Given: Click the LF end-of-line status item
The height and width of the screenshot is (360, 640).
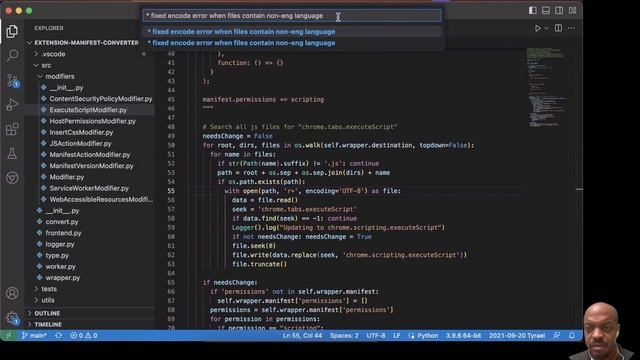Looking at the screenshot, I should click(397, 336).
